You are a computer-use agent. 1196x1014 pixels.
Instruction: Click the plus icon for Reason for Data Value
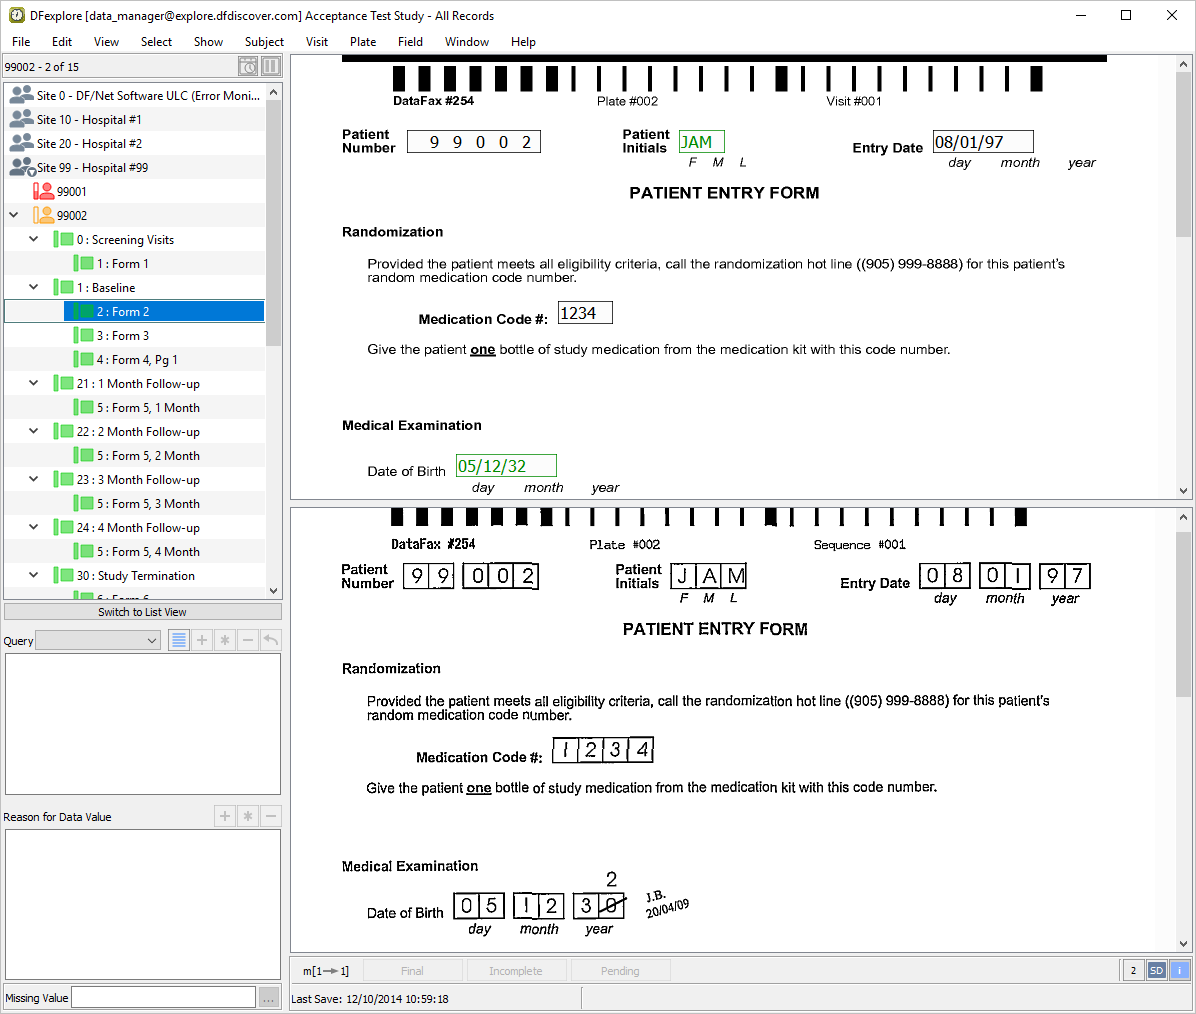pyautogui.click(x=225, y=816)
